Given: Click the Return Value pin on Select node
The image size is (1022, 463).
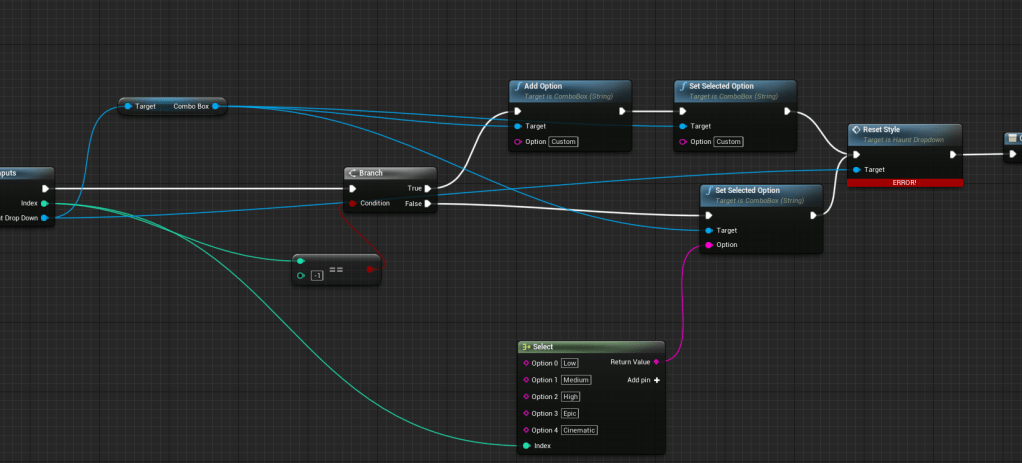Looking at the screenshot, I should click(x=656, y=362).
